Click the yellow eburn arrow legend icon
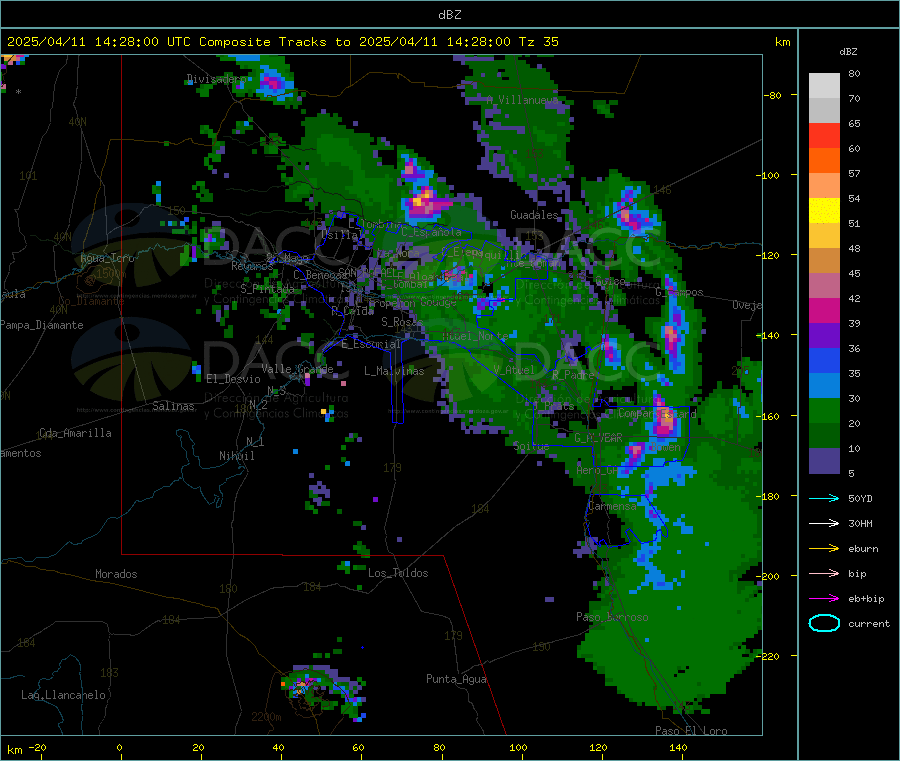Screen dimensions: 900x761 point(824,548)
